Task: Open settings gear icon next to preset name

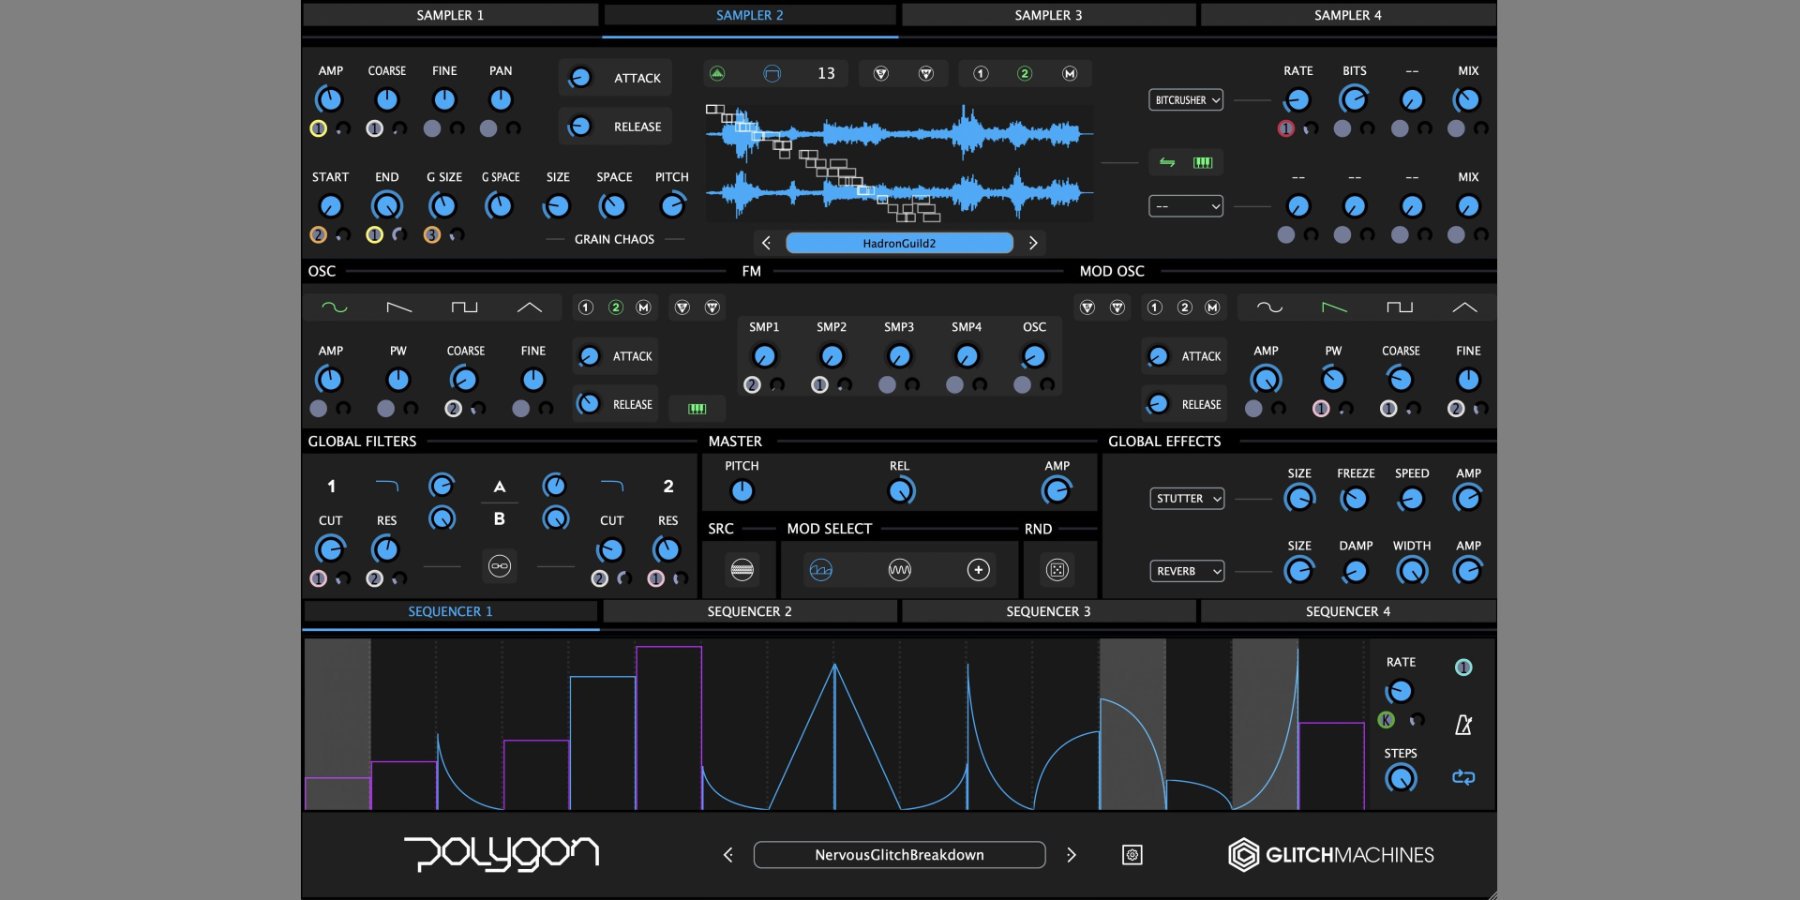Action: point(1132,855)
